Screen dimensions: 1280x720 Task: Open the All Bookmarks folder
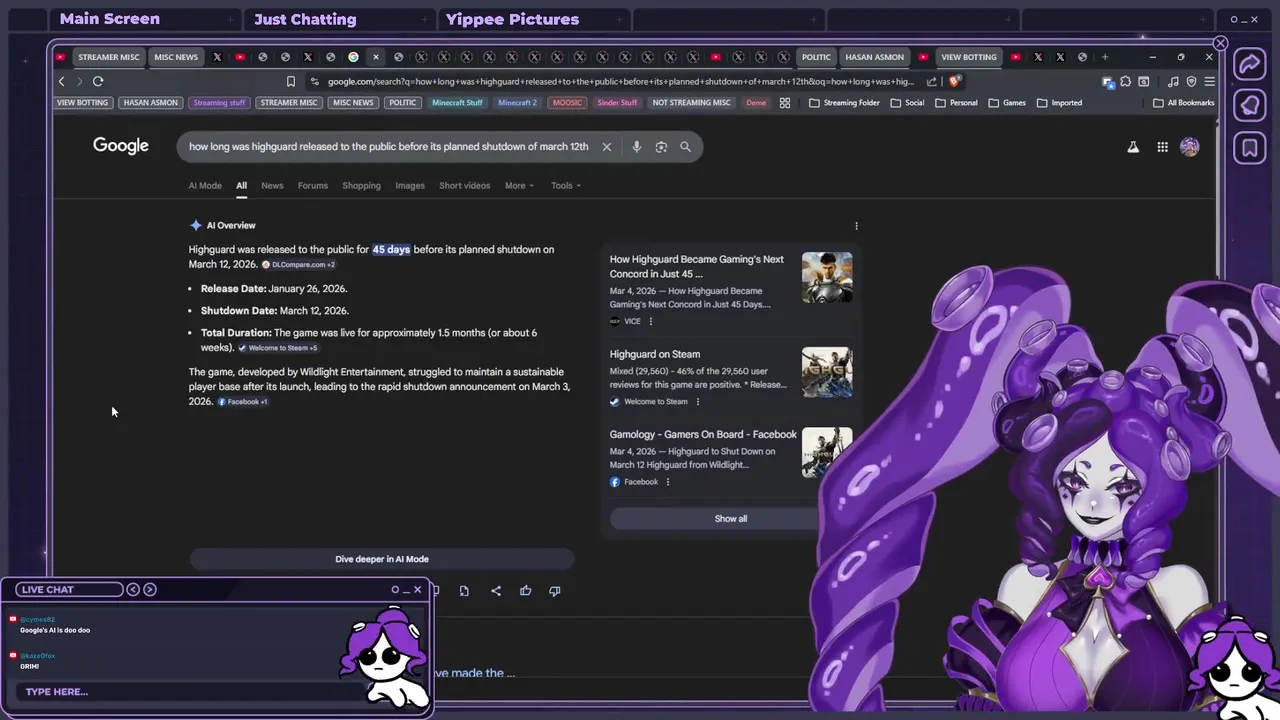(1184, 103)
